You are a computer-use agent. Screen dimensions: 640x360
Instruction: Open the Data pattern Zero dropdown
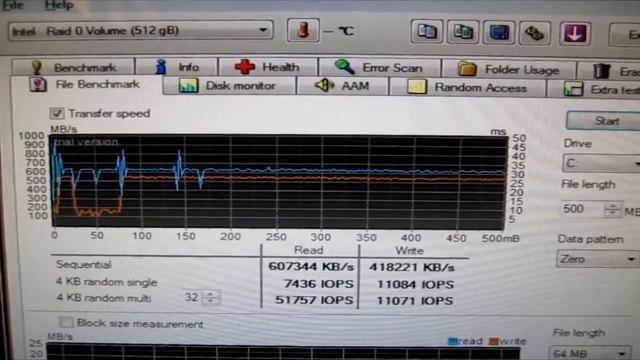[597, 259]
